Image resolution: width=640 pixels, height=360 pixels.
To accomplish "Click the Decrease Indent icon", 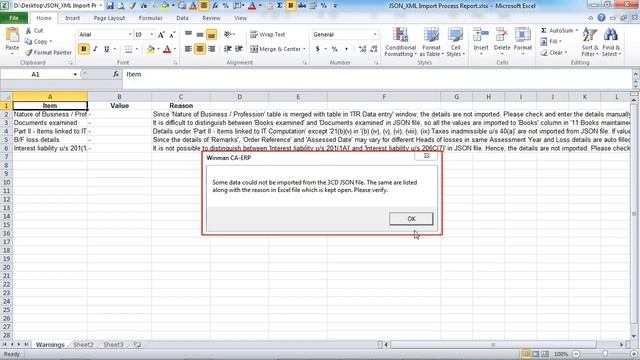I will [x=228, y=49].
